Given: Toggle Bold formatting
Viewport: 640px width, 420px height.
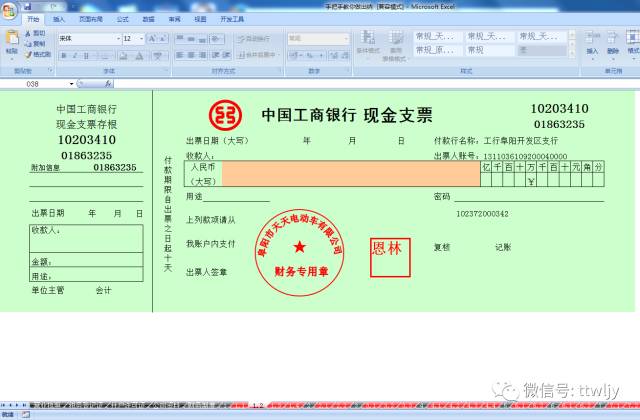Looking at the screenshot, I should [x=64, y=56].
